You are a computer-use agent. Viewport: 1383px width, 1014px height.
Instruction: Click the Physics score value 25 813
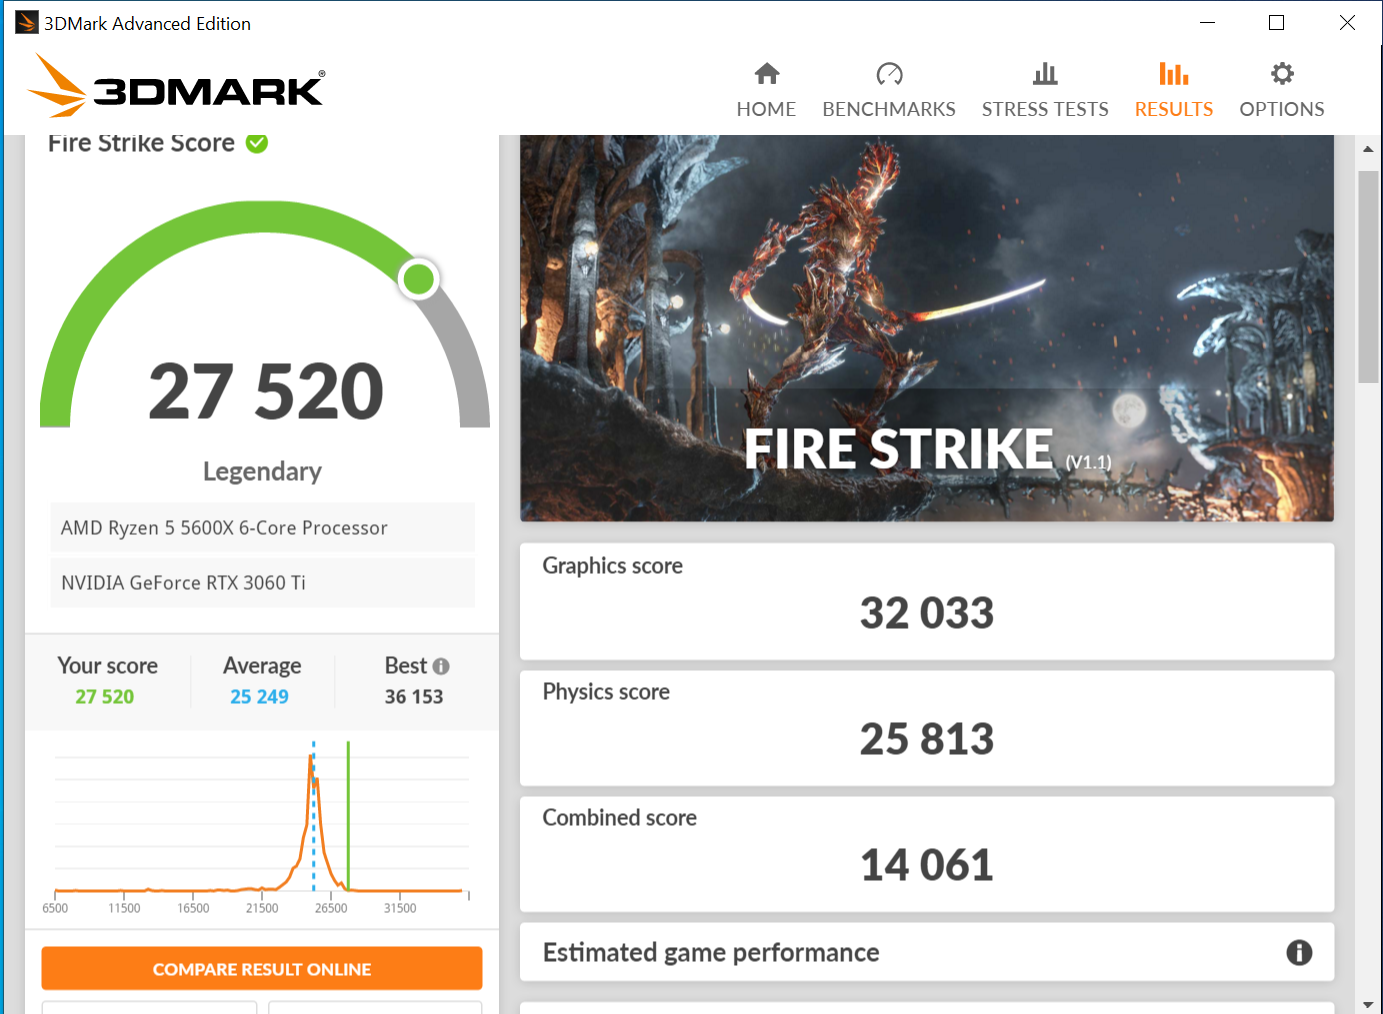coord(927,739)
